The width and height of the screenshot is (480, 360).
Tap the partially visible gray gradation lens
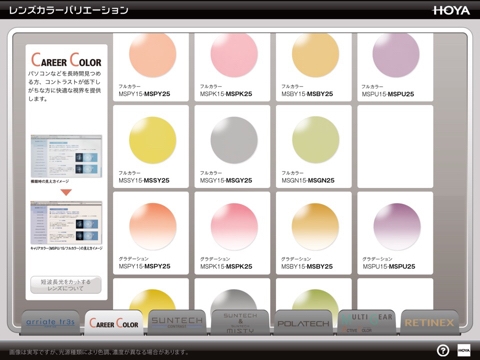(x=234, y=299)
